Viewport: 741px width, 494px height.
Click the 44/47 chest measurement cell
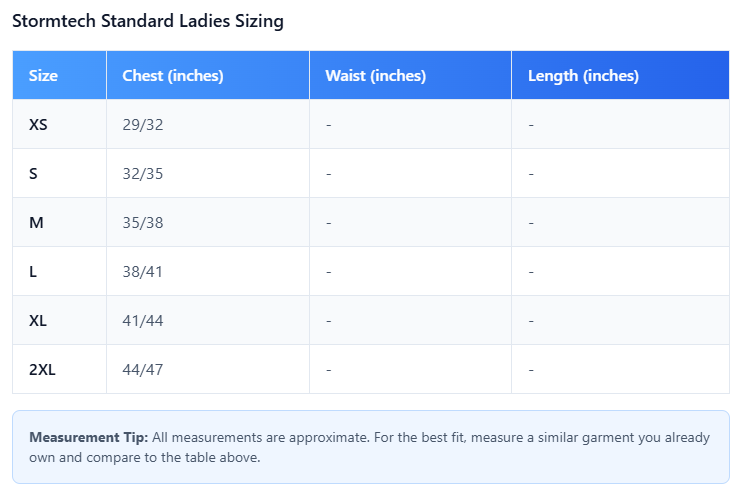click(x=208, y=369)
